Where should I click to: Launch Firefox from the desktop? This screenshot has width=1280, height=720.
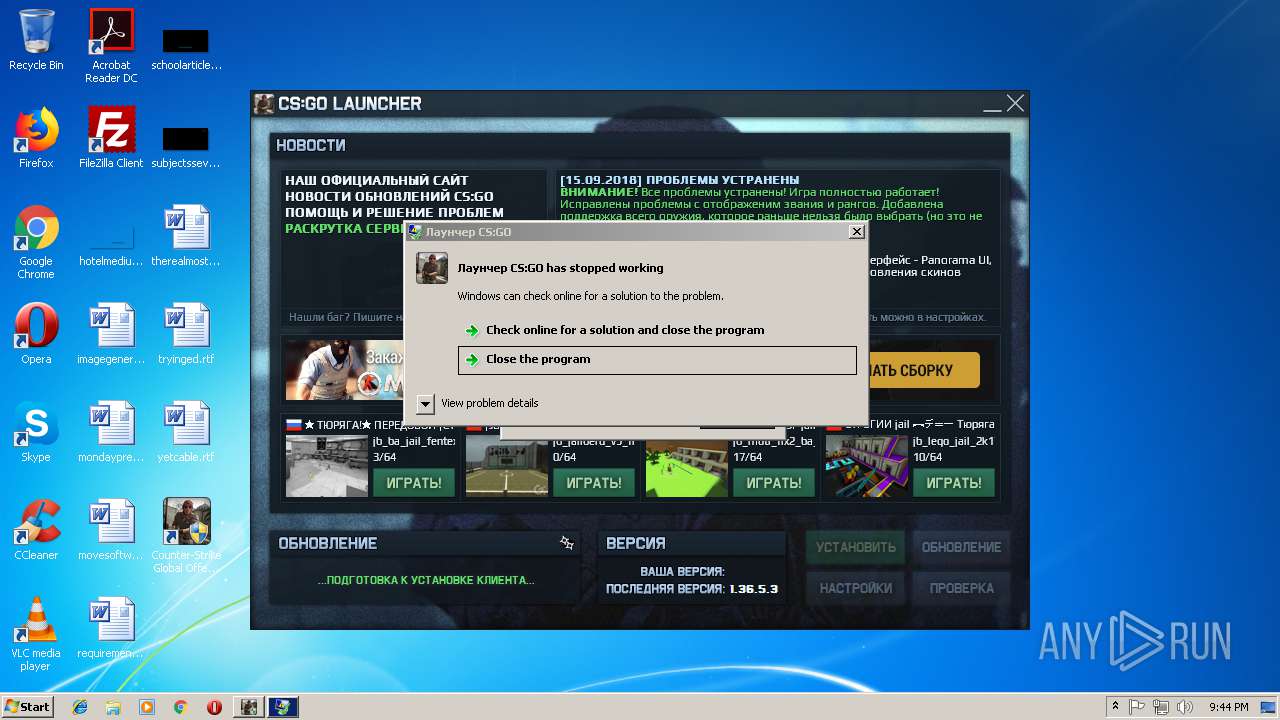pos(36,138)
